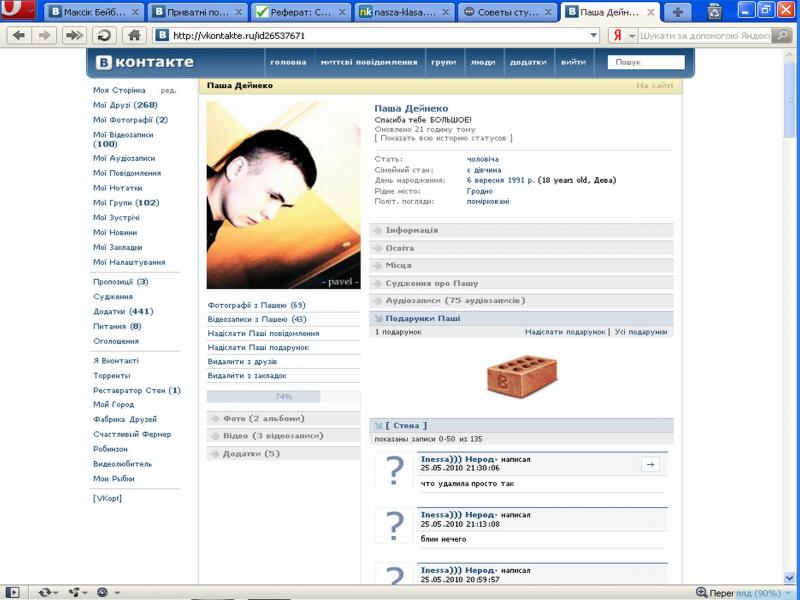Image resolution: width=800 pixels, height=600 pixels.
Task: Expand the Освіта section
Action: click(x=400, y=248)
